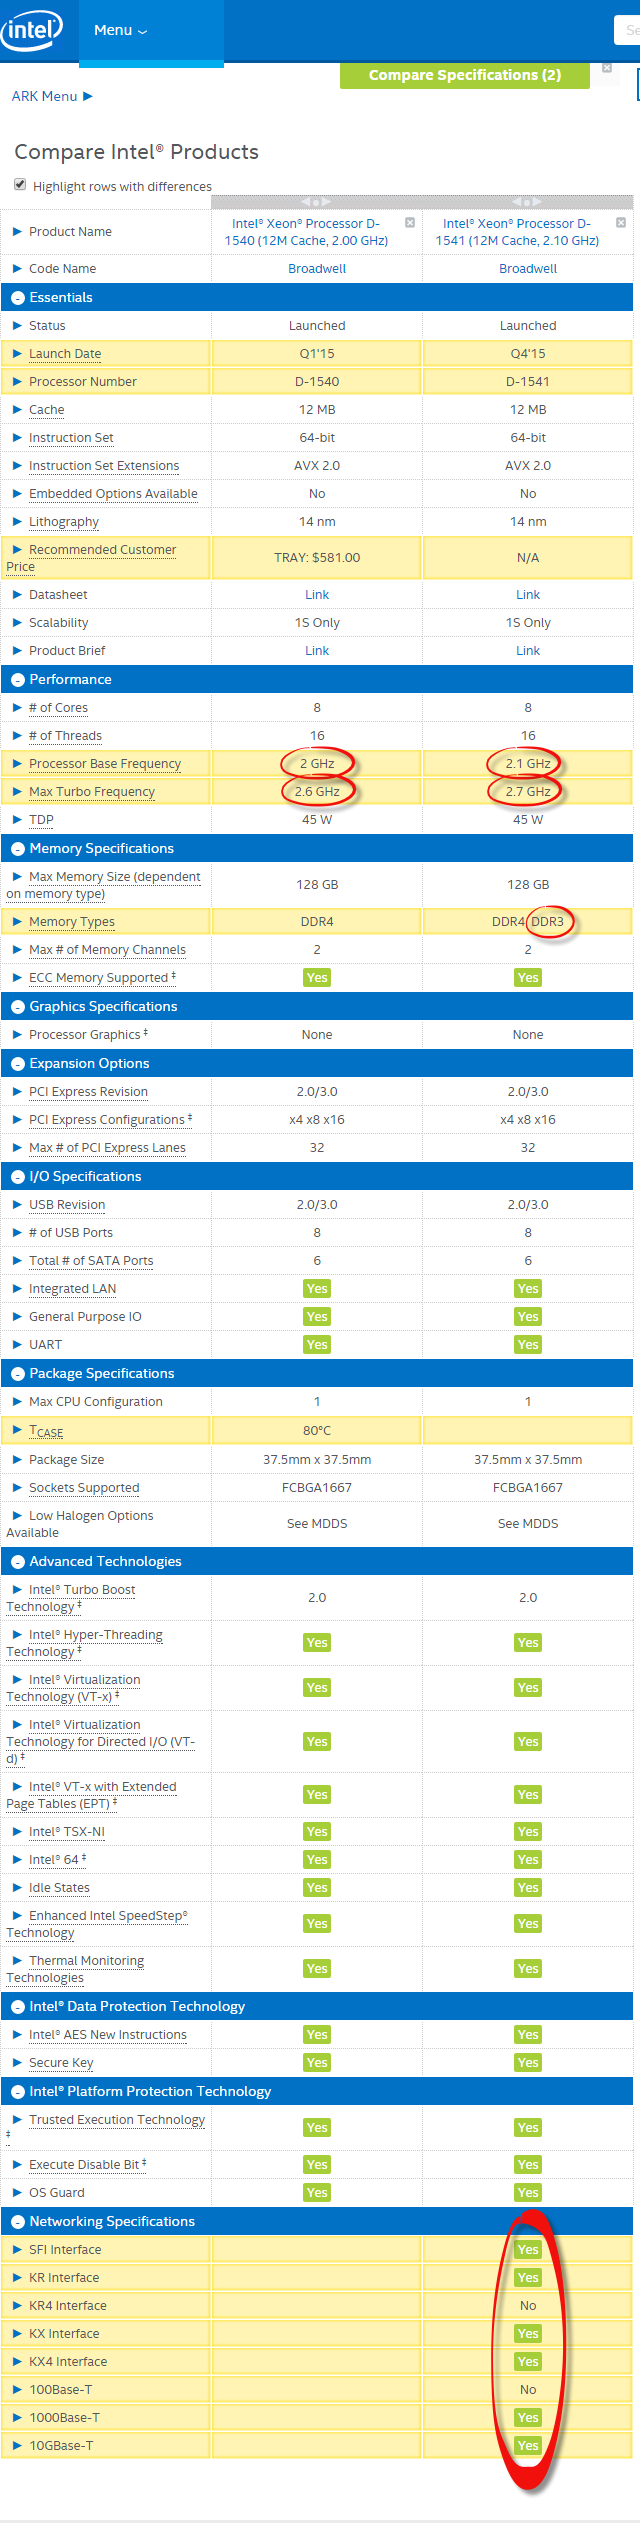
Task: Collapse Expansion Options section
Action: [x=18, y=1064]
